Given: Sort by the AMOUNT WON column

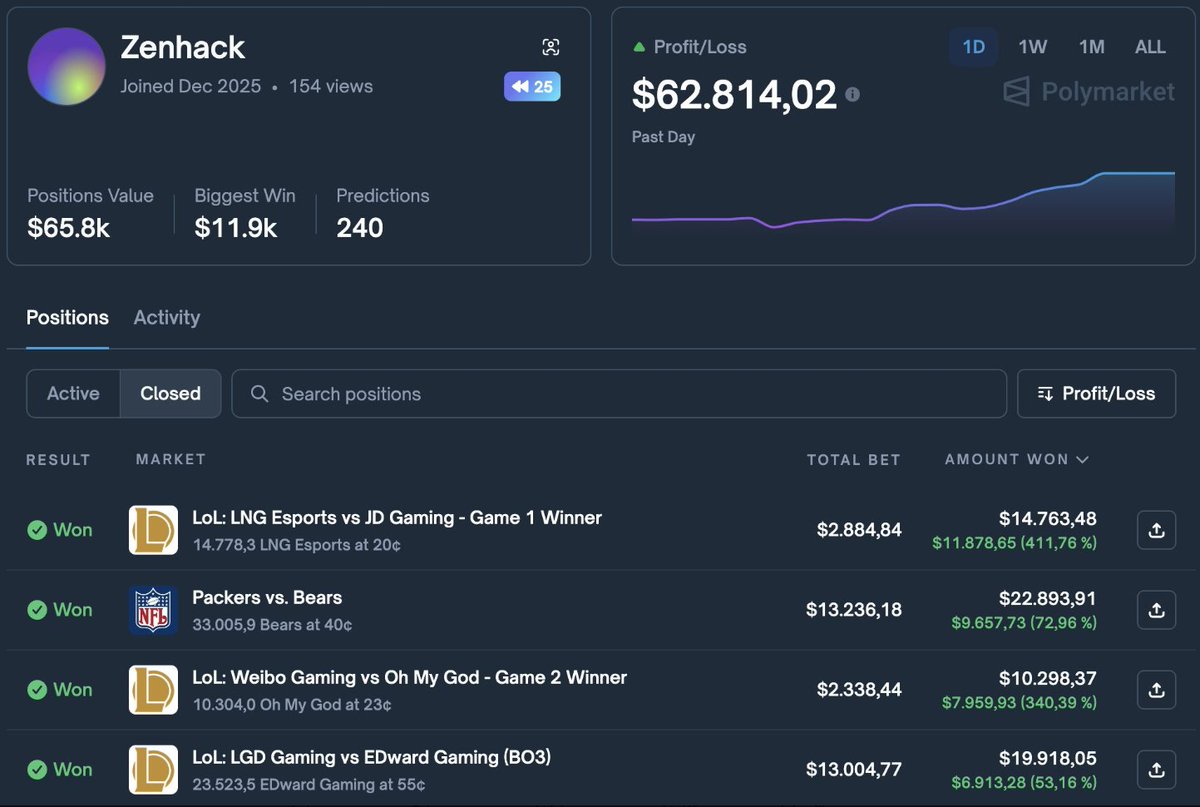Looking at the screenshot, I should (1016, 460).
